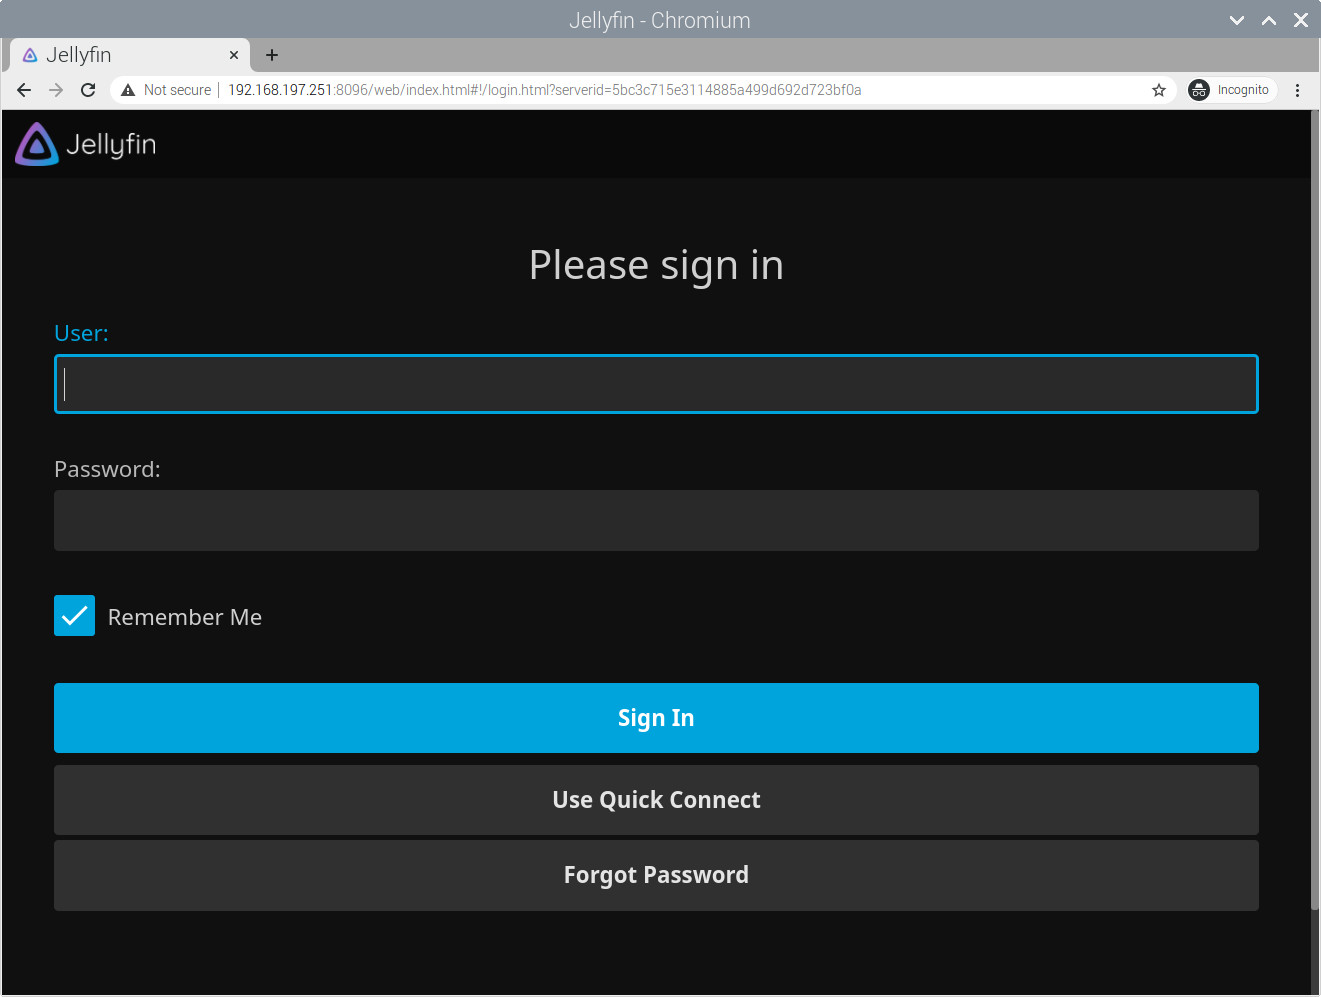Go back using browser back arrow

pos(24,90)
